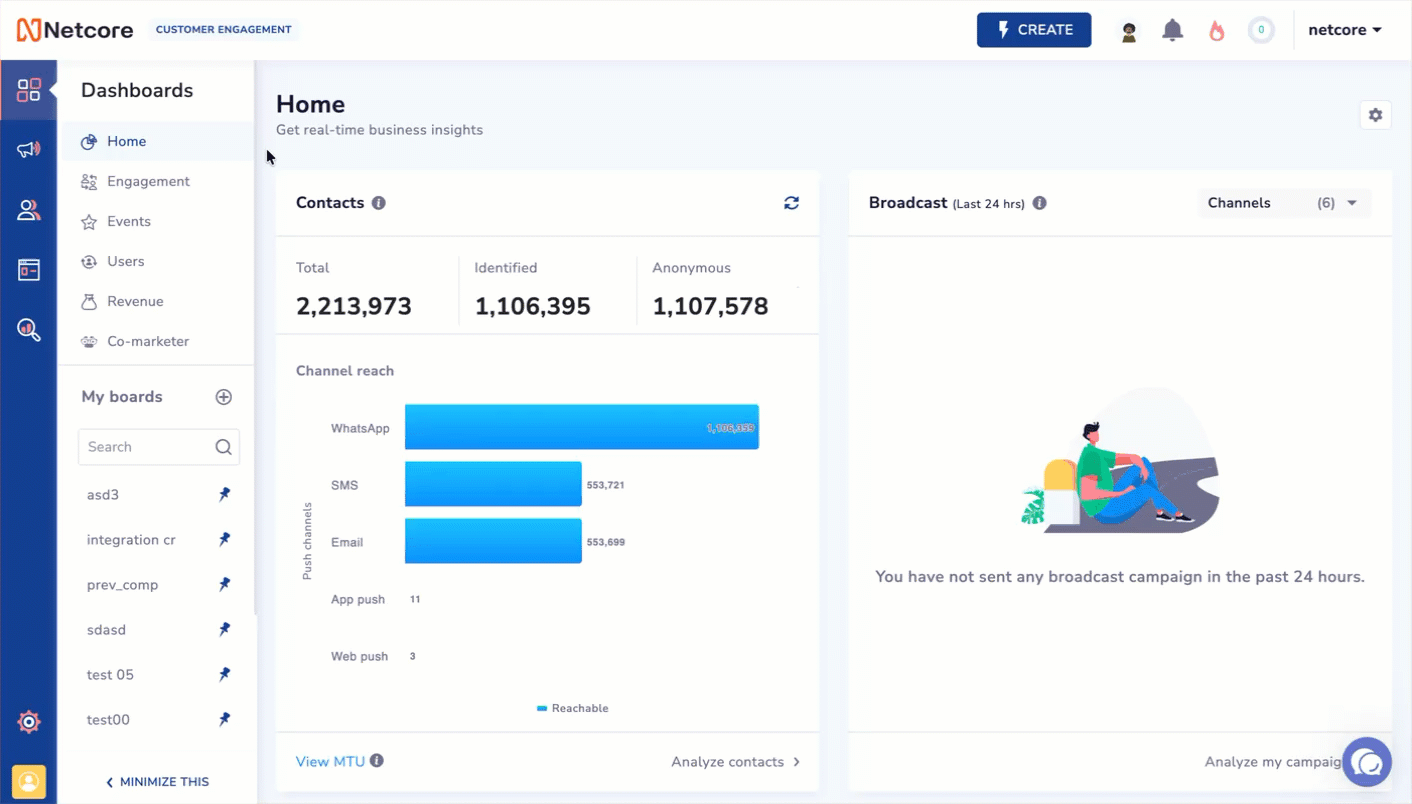Refresh the Contacts widget
Image resolution: width=1412 pixels, height=804 pixels.
point(791,203)
